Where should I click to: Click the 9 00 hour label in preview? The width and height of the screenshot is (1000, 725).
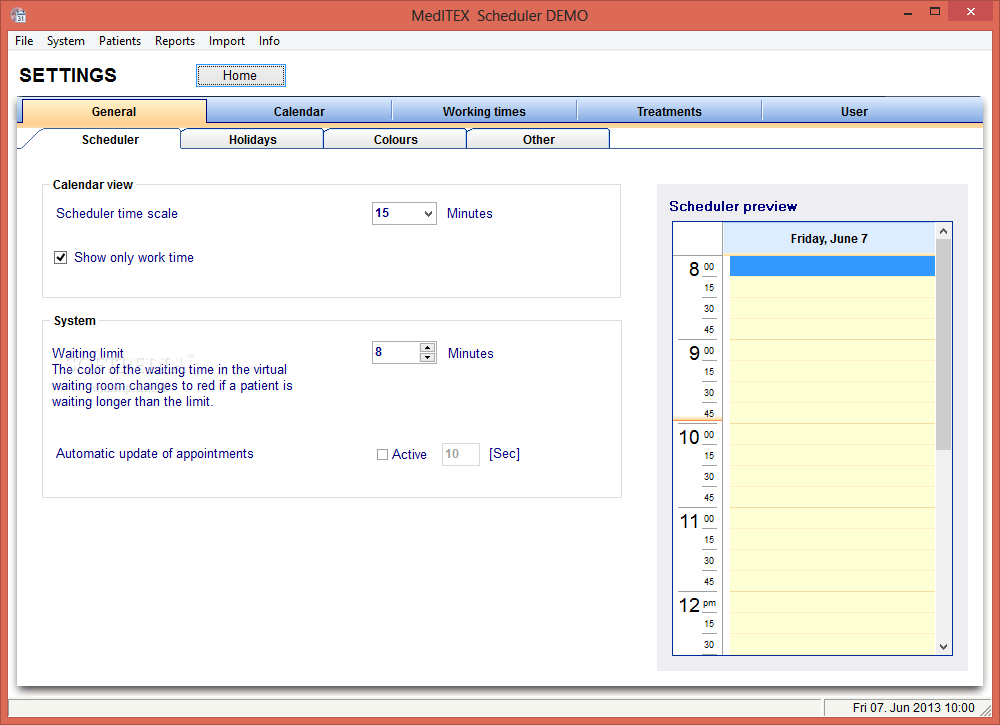[702, 352]
